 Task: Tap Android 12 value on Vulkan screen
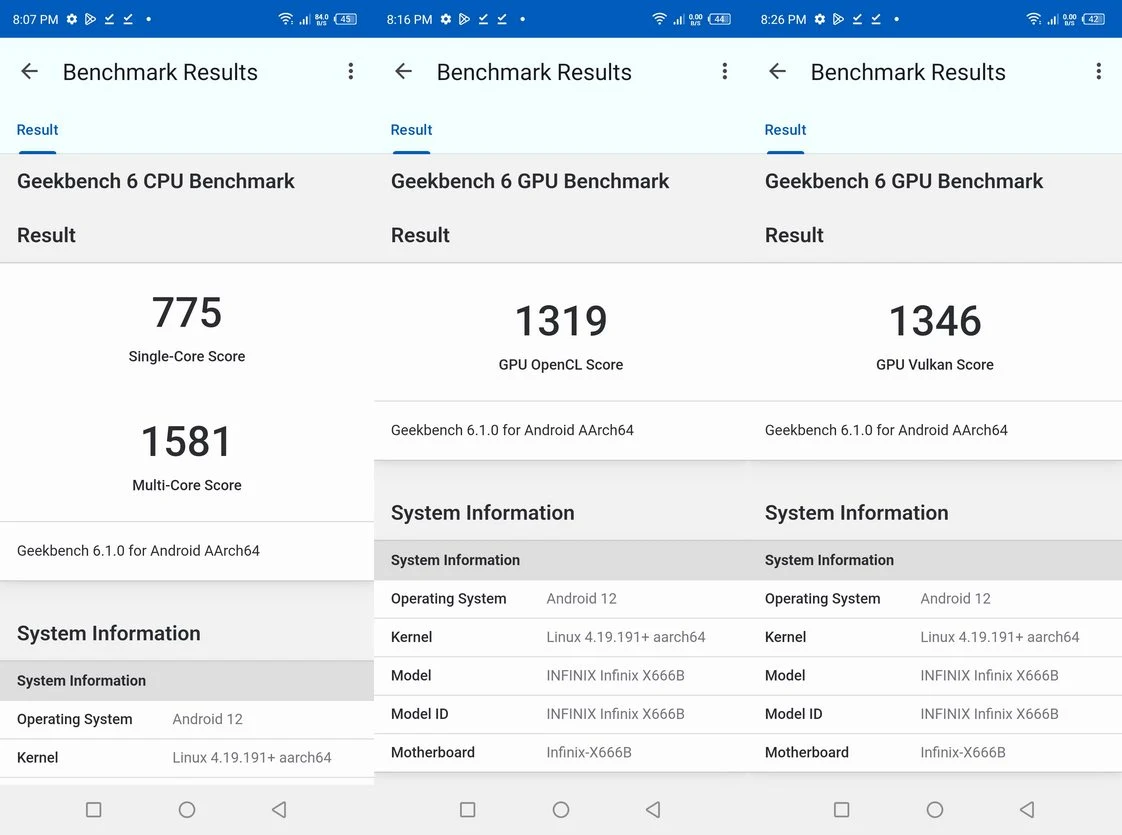[x=955, y=599]
